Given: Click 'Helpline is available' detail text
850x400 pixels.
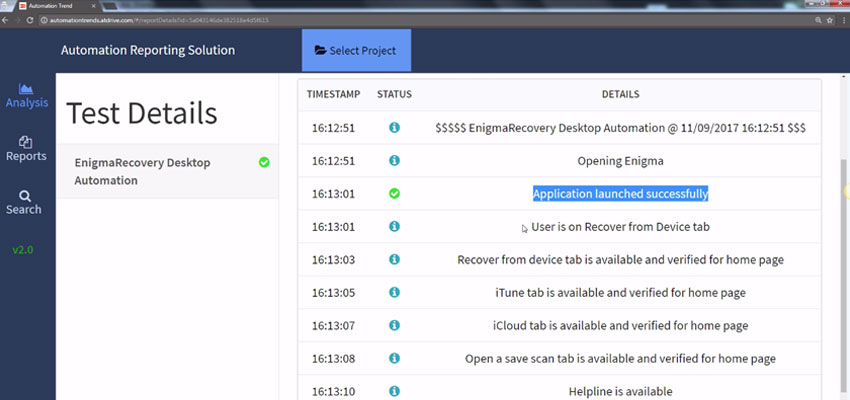Looking at the screenshot, I should pyautogui.click(x=620, y=391).
